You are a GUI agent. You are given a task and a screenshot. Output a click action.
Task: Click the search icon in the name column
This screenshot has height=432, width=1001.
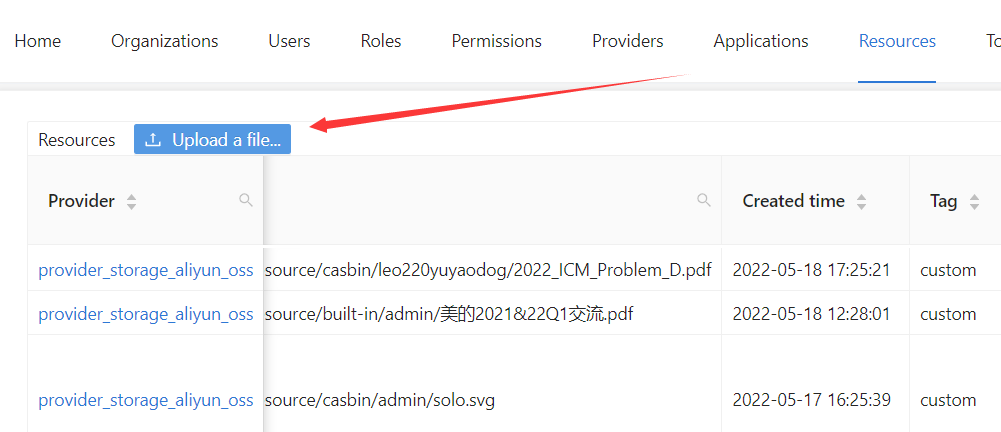704,201
